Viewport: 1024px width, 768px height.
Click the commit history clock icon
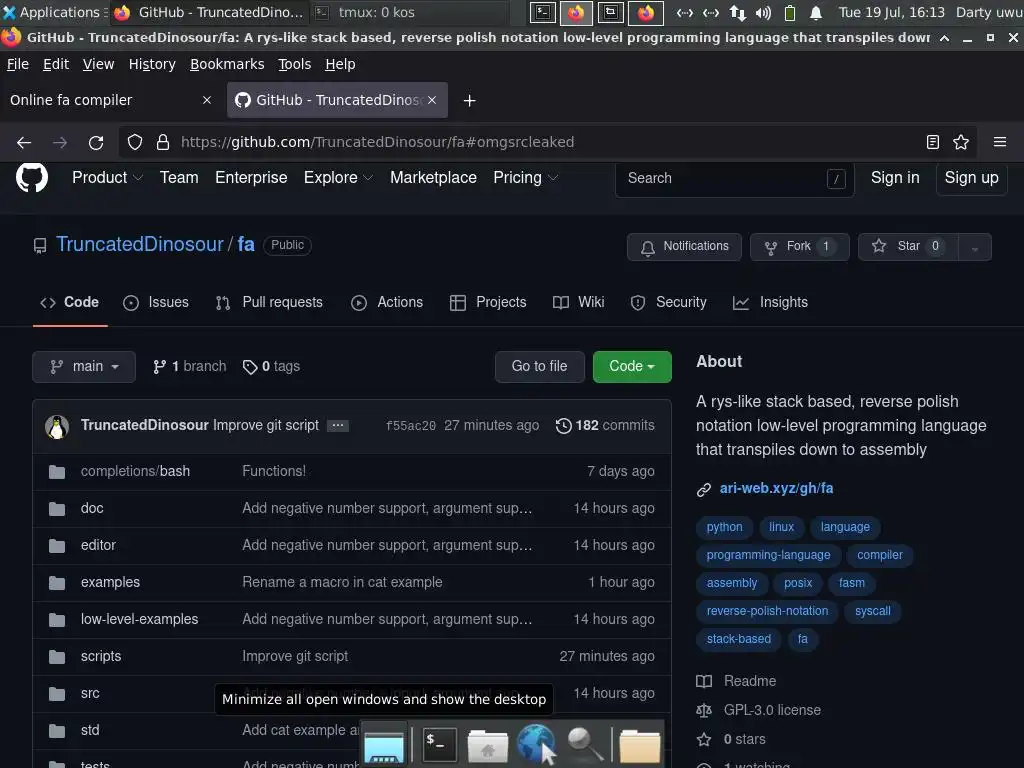coord(563,426)
